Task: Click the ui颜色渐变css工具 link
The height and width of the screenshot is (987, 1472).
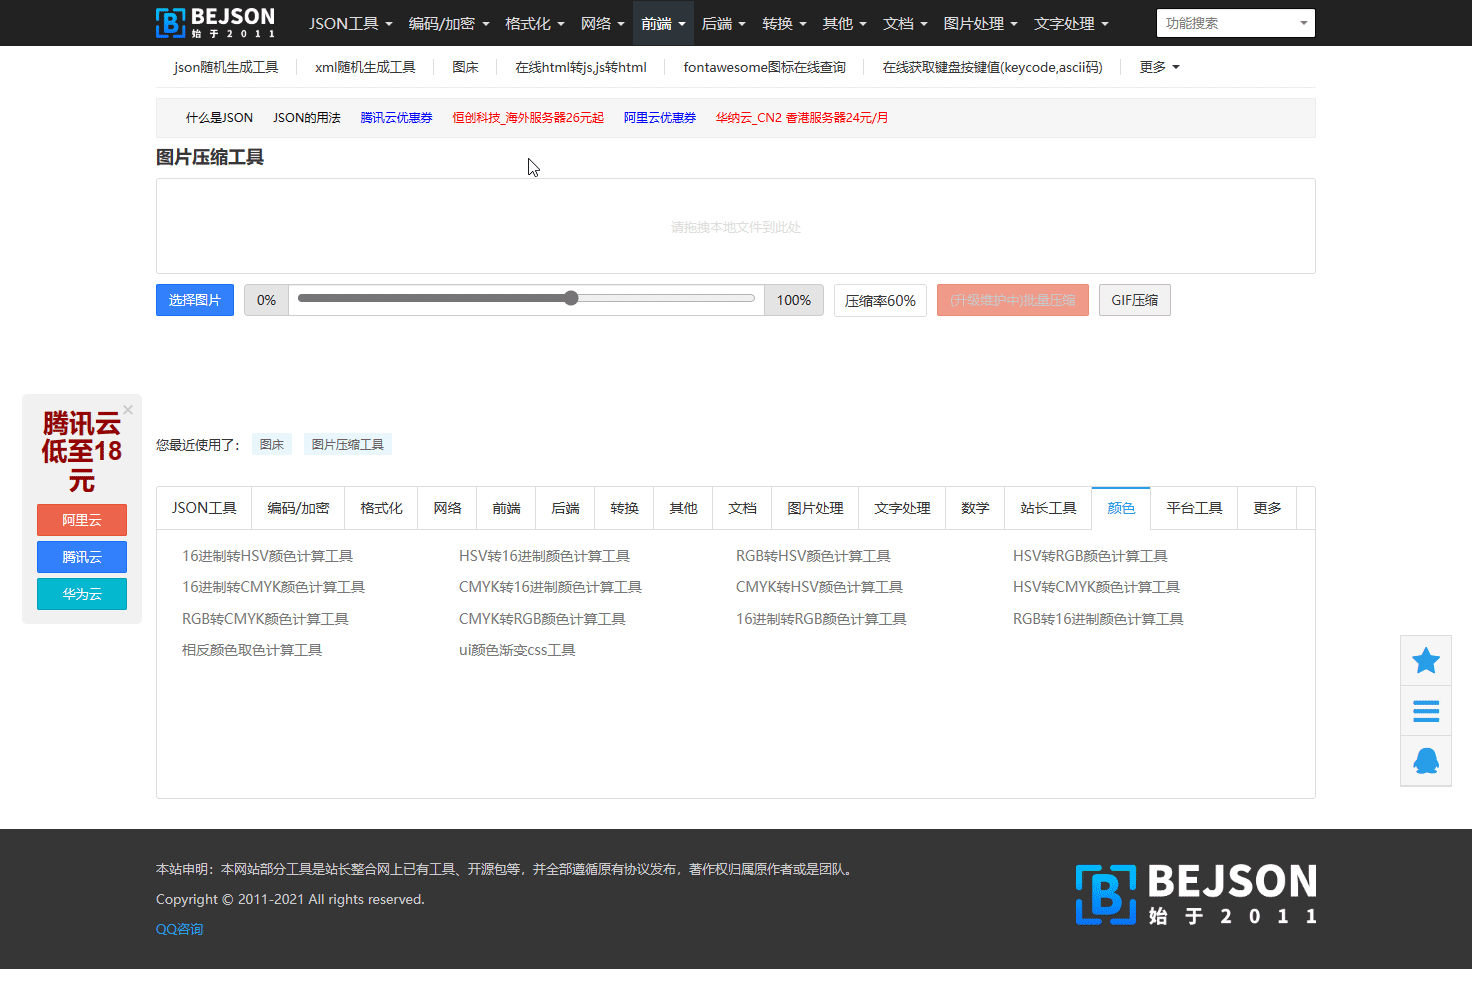Action: pos(517,650)
